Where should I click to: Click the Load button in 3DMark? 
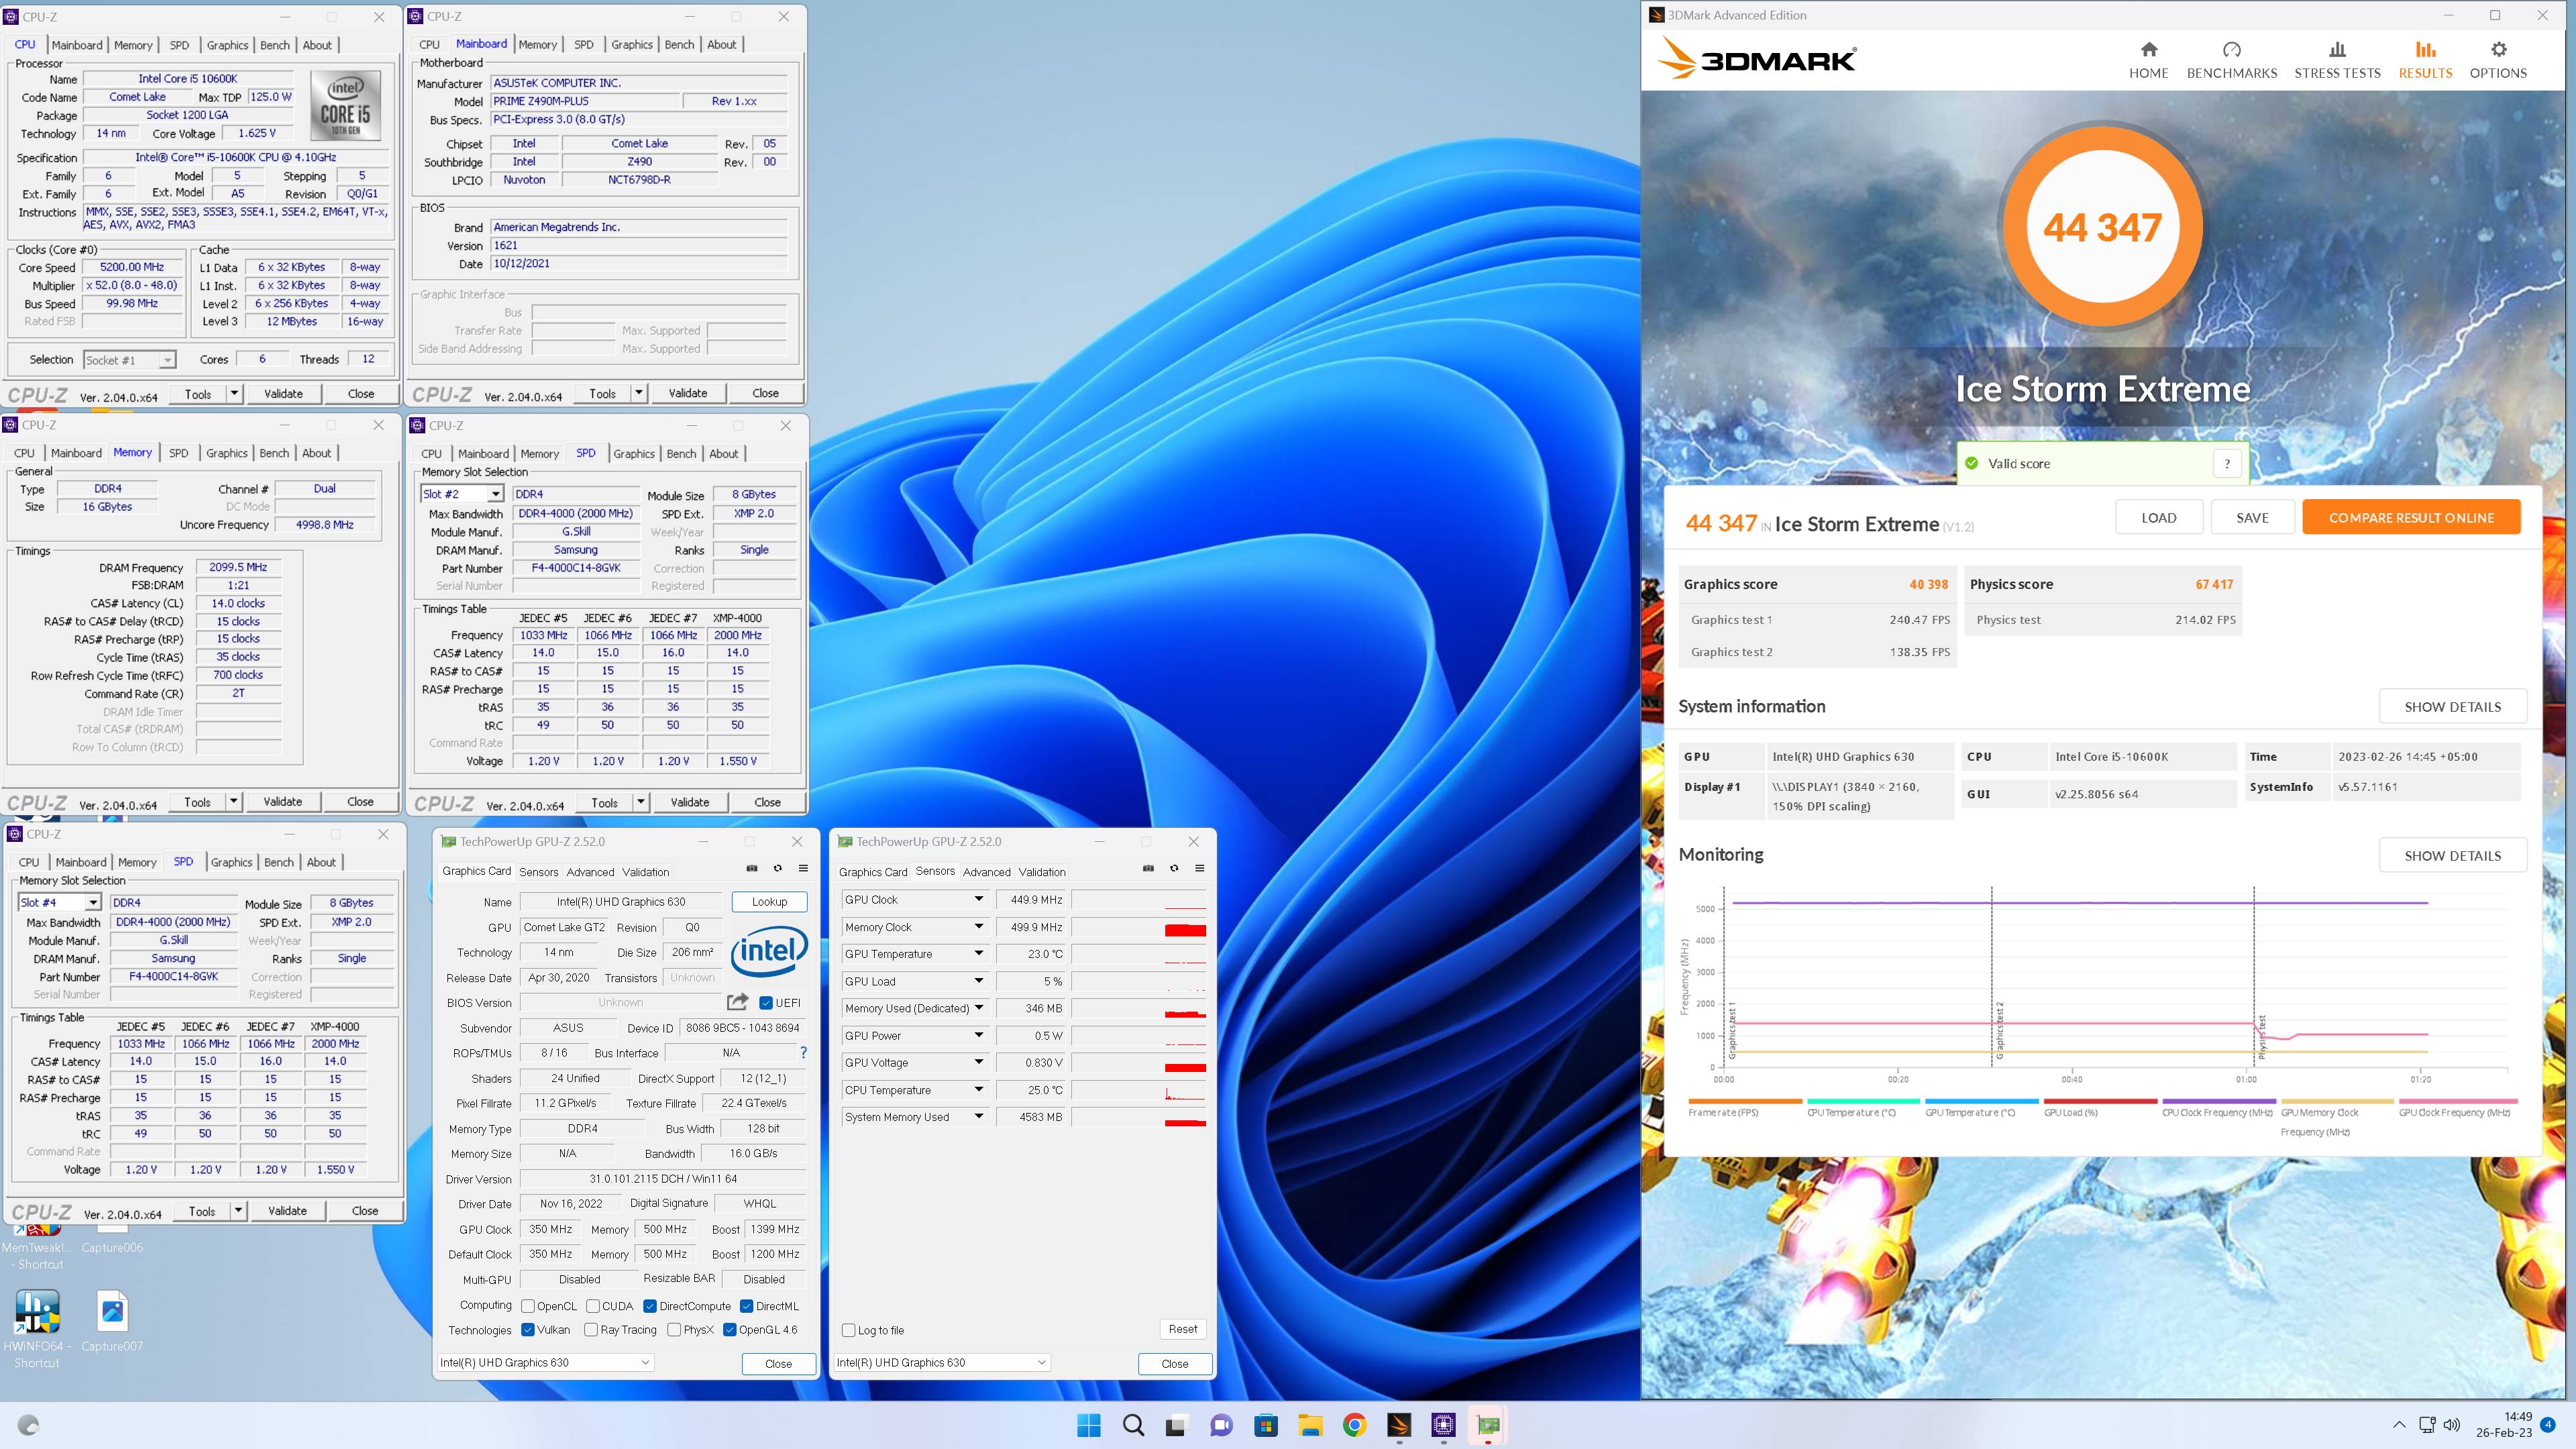pos(2159,518)
